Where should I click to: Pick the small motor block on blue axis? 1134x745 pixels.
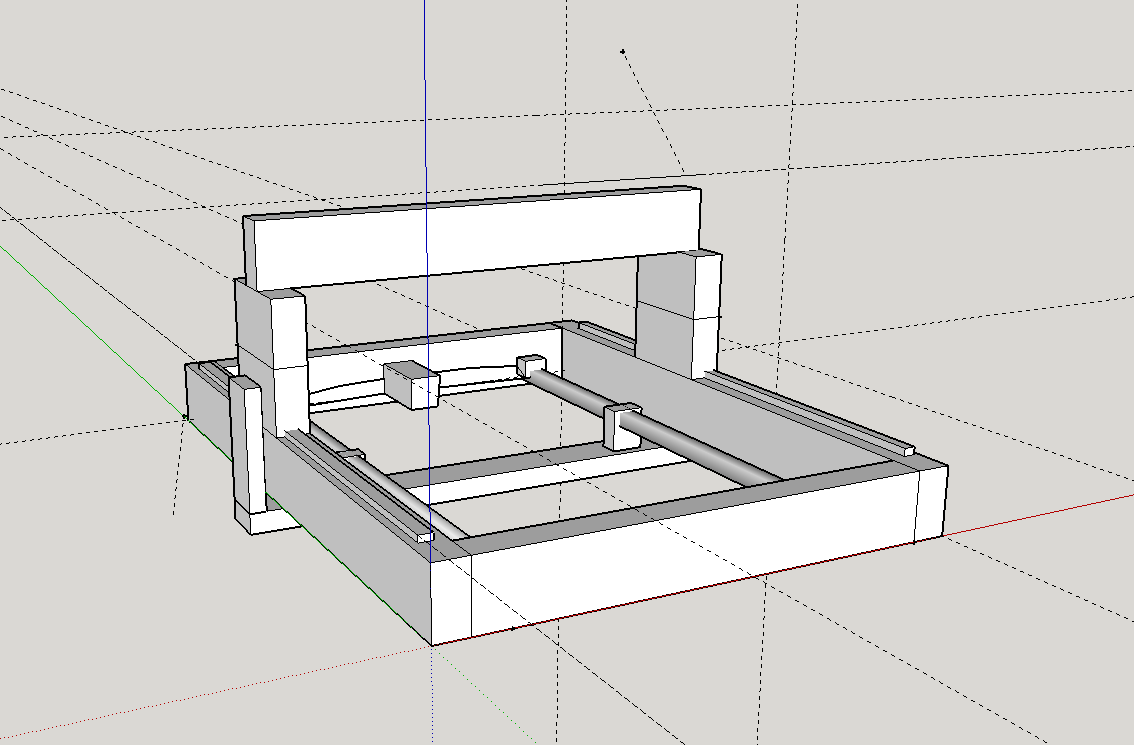(x=410, y=384)
